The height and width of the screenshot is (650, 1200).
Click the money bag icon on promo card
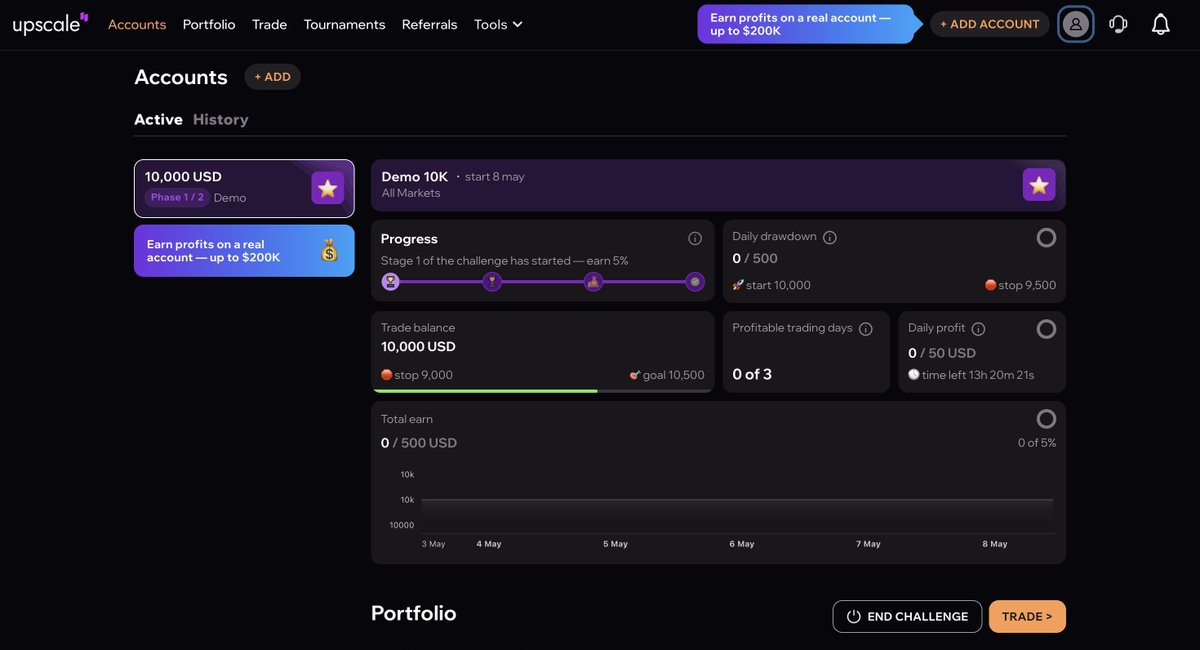(330, 251)
